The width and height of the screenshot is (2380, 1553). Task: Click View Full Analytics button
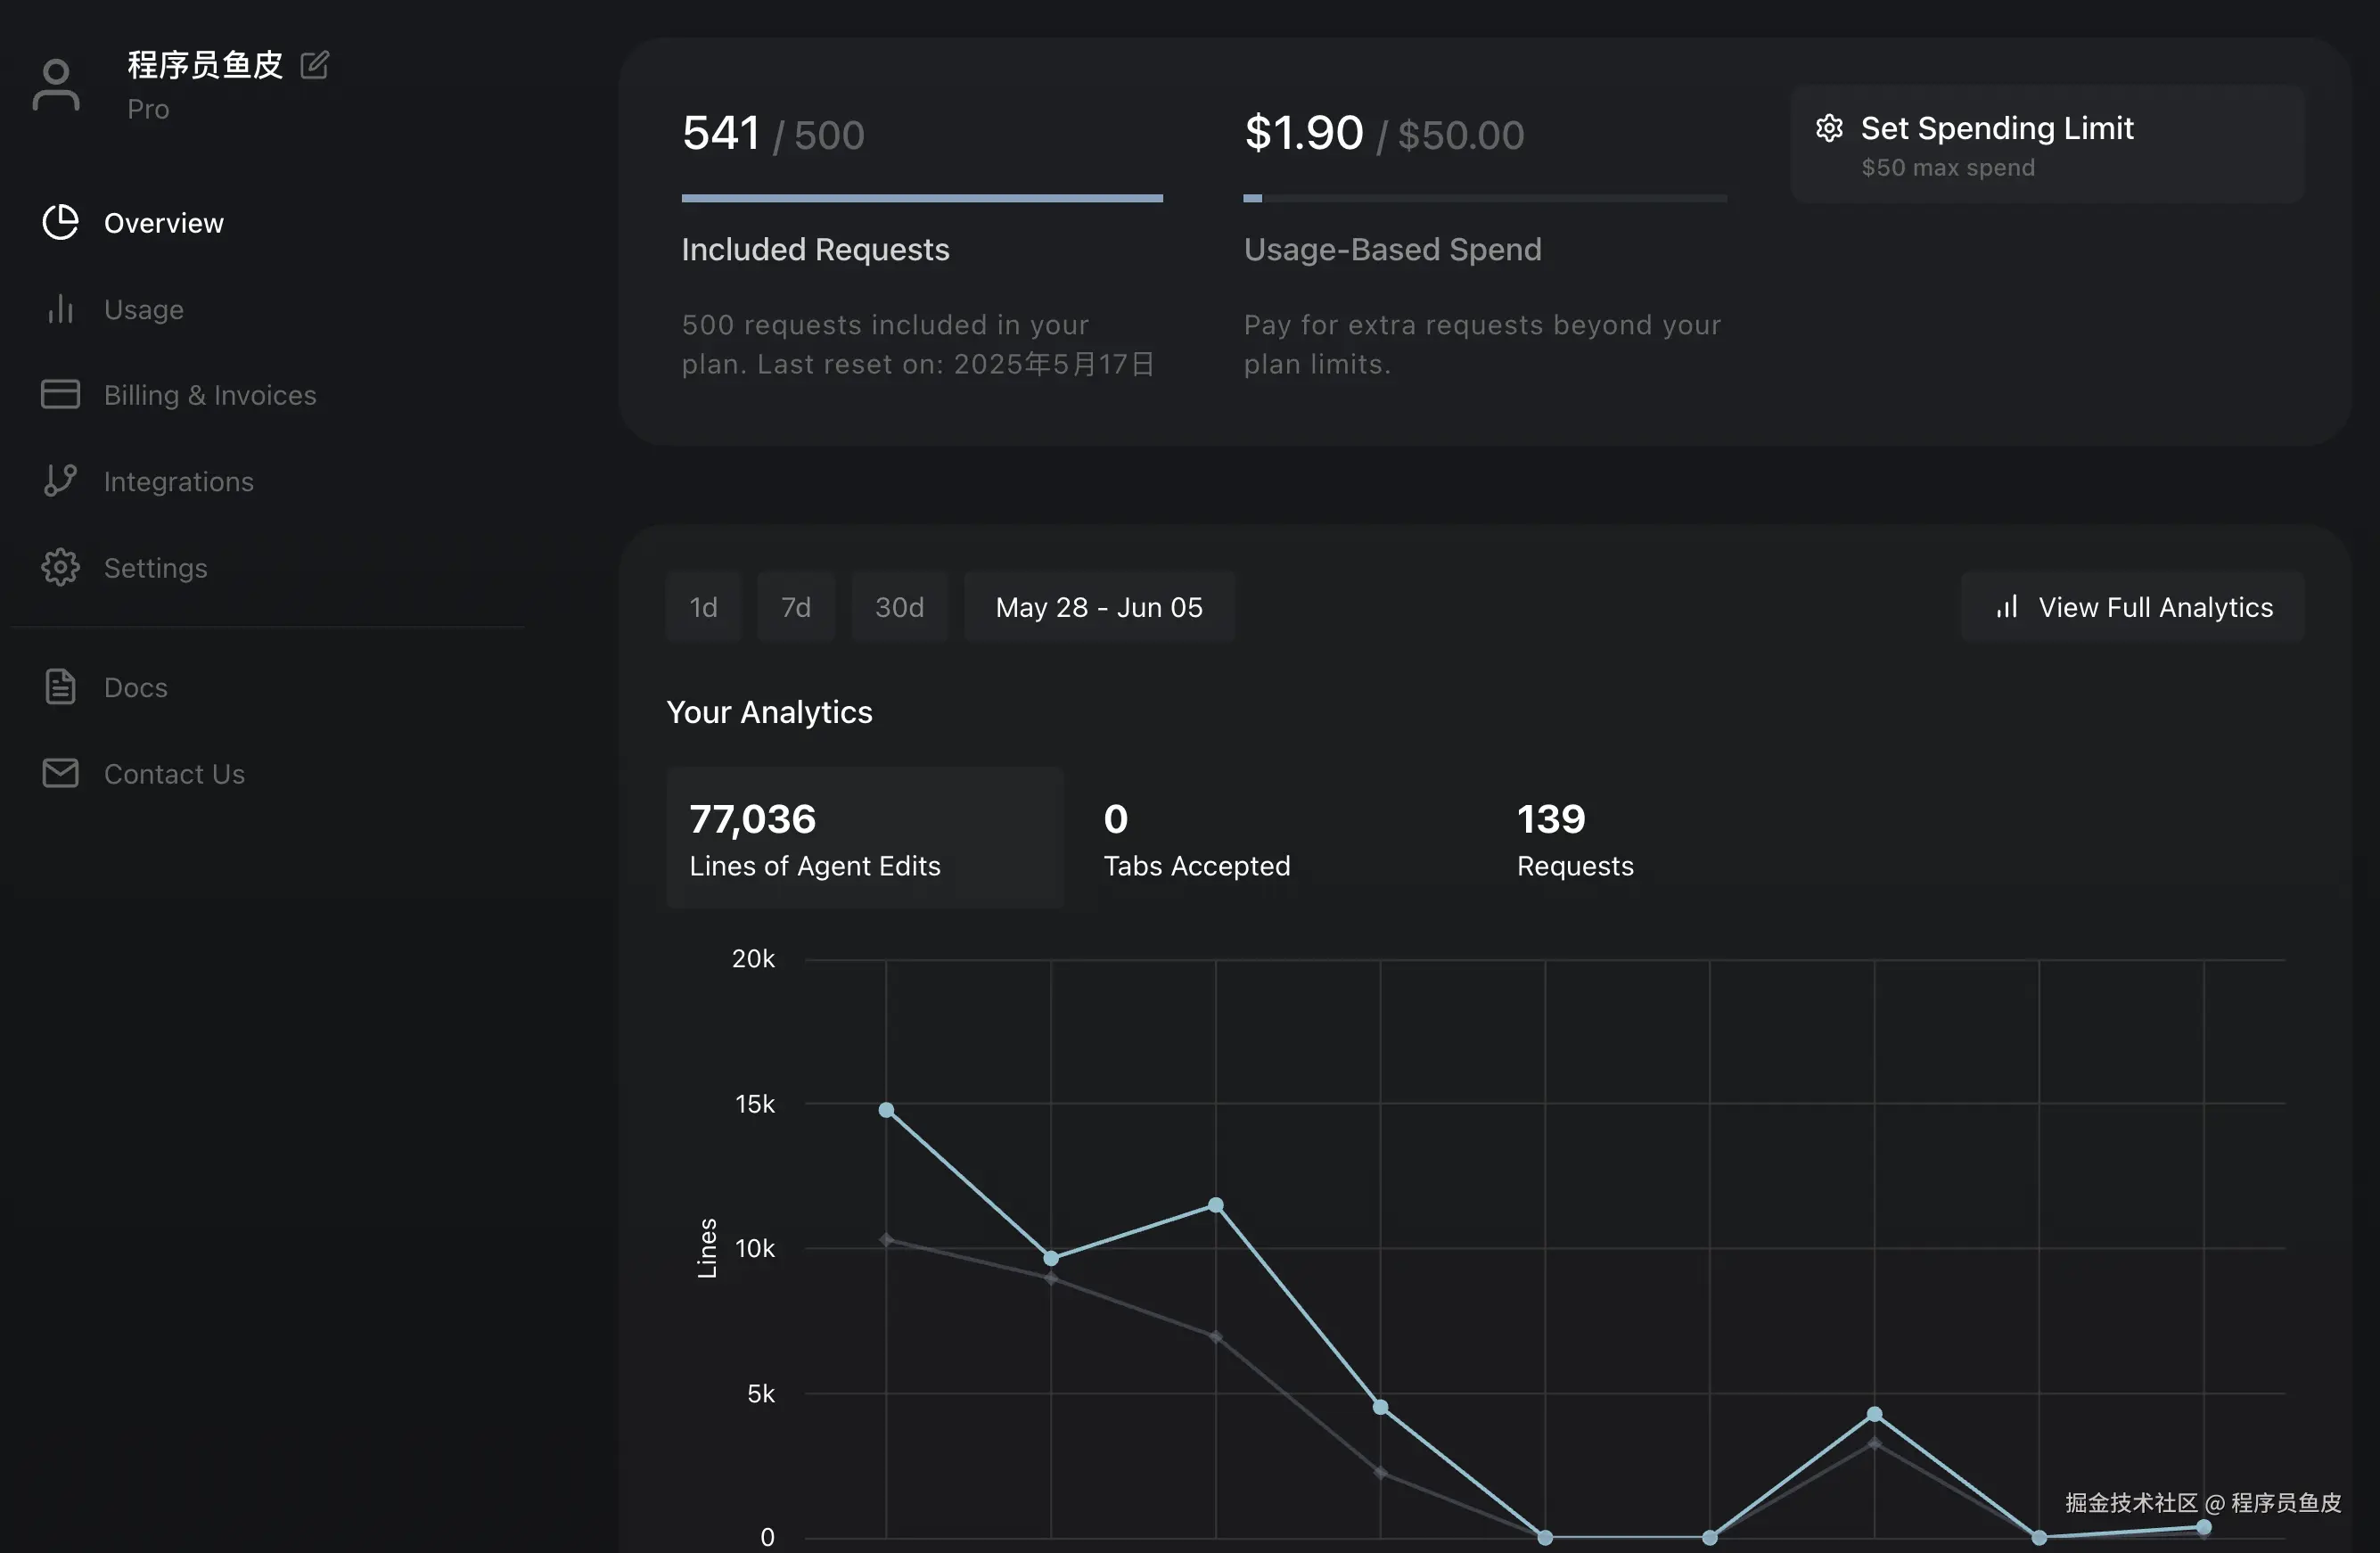pos(2132,607)
